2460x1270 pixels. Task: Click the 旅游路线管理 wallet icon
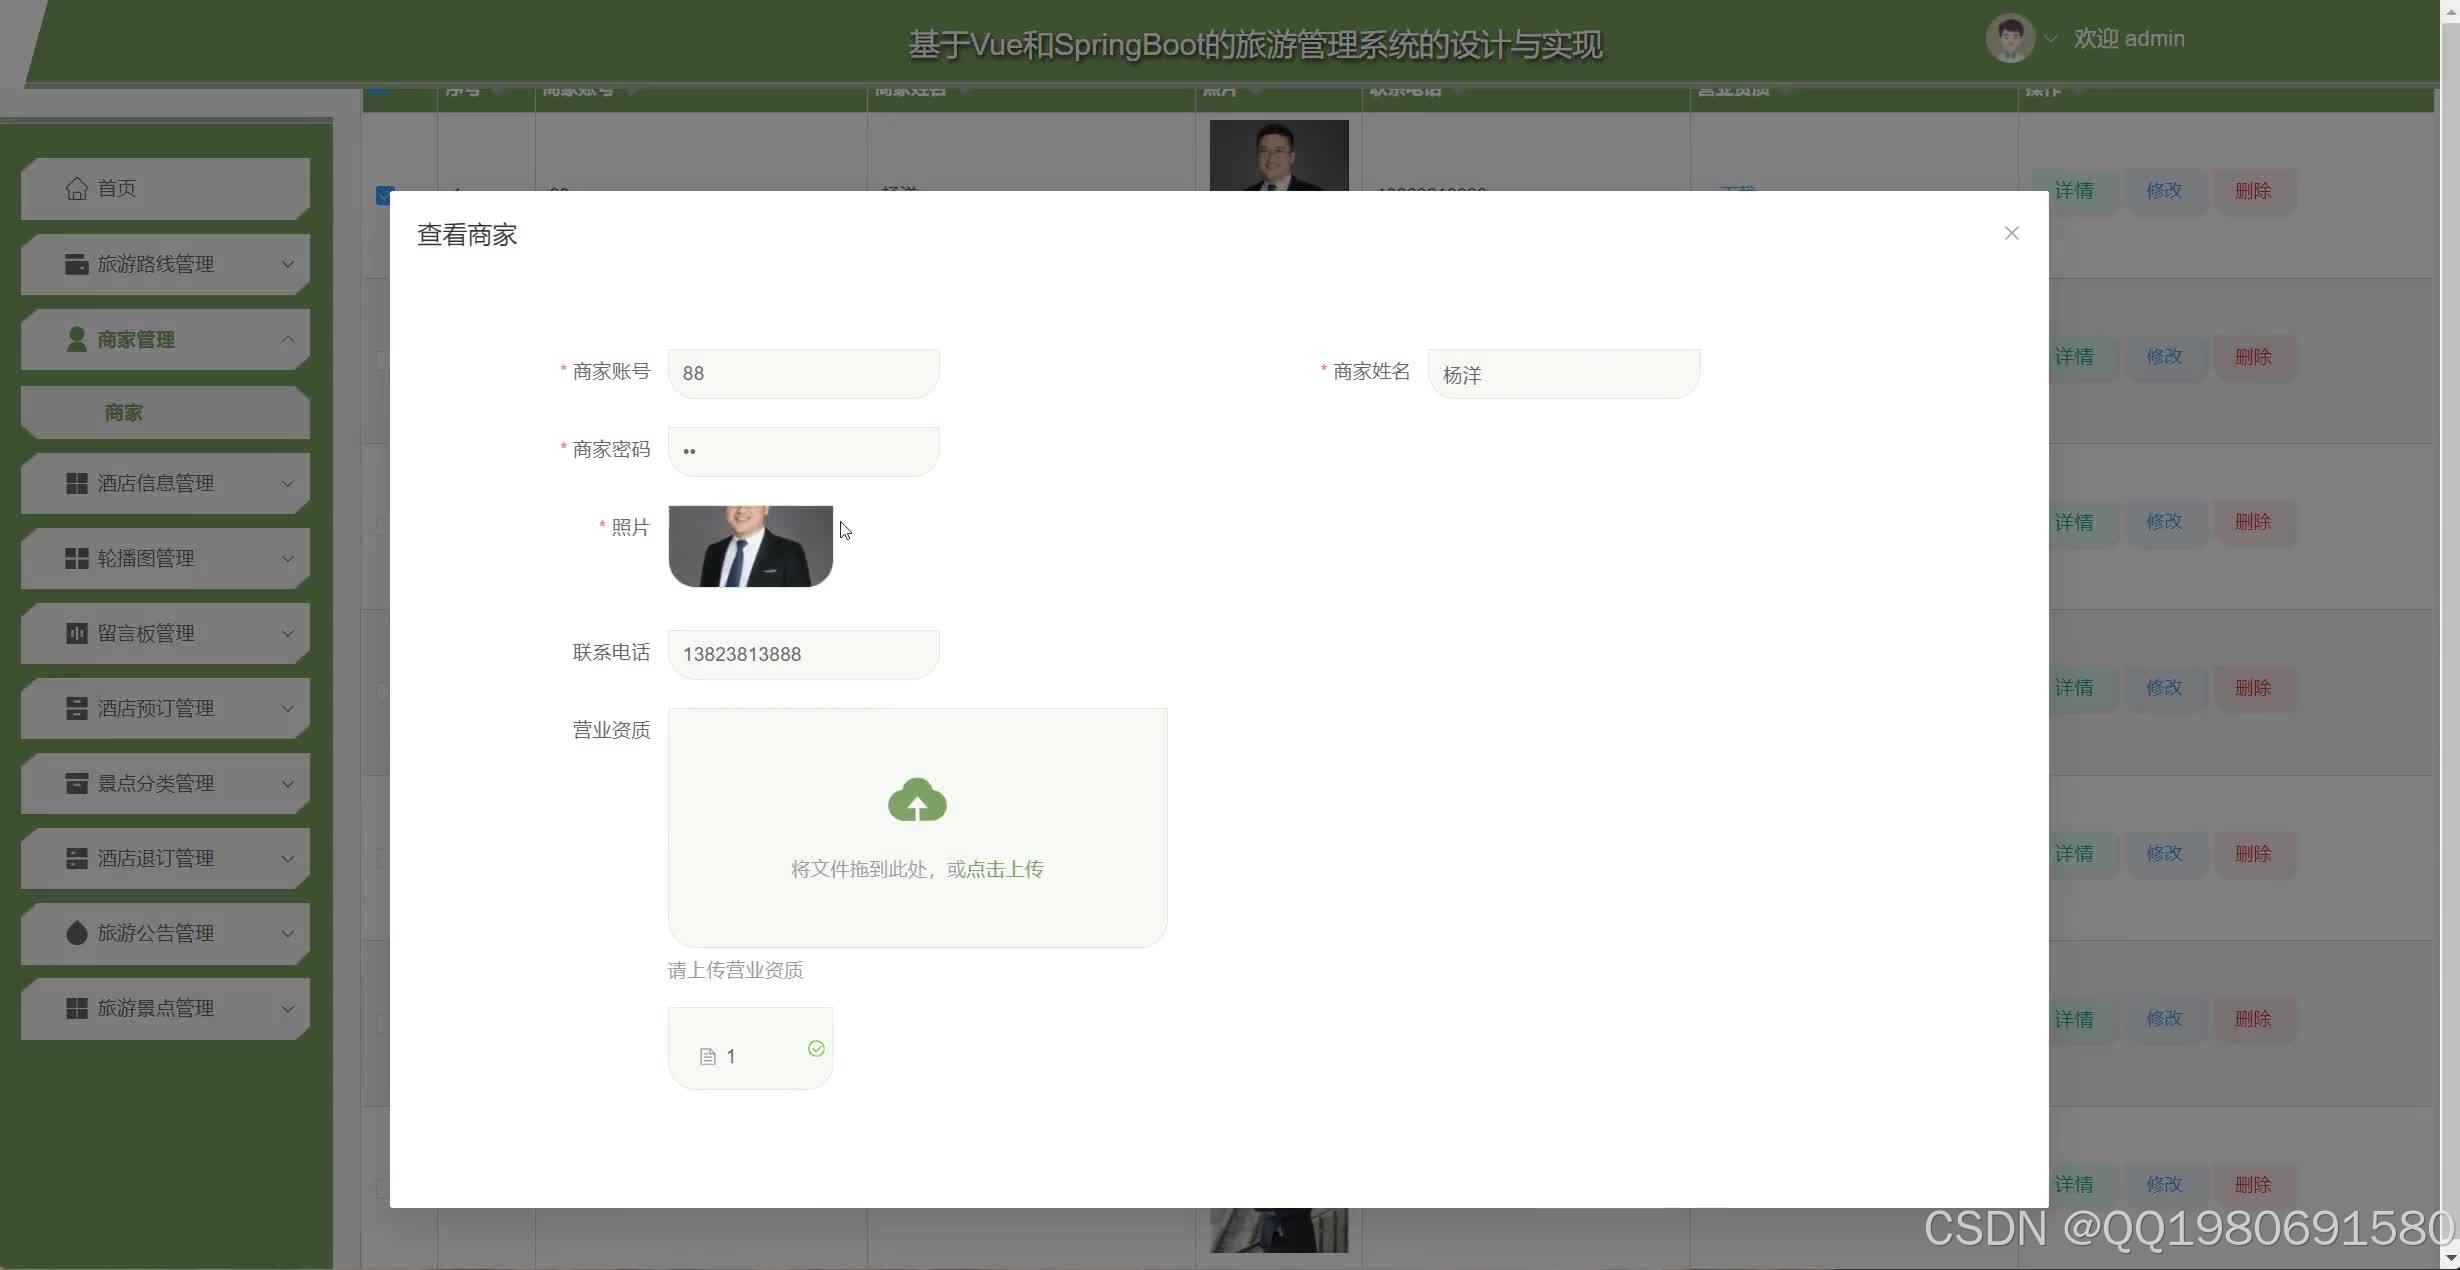pos(76,264)
